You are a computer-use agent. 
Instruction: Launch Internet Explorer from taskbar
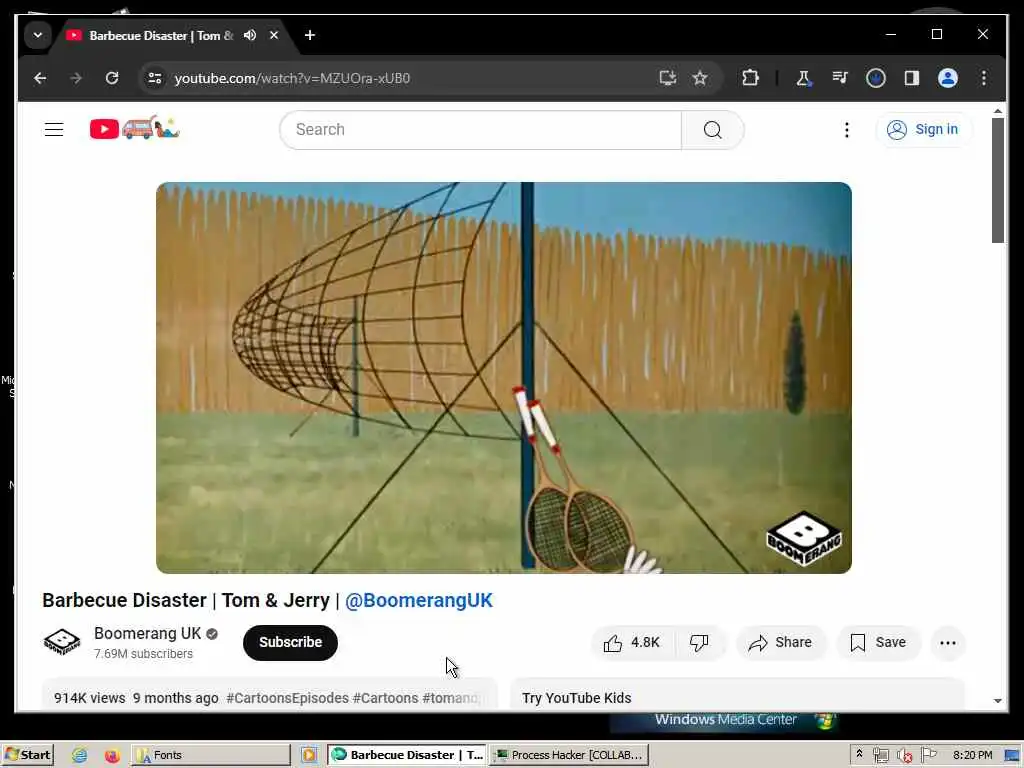point(79,755)
